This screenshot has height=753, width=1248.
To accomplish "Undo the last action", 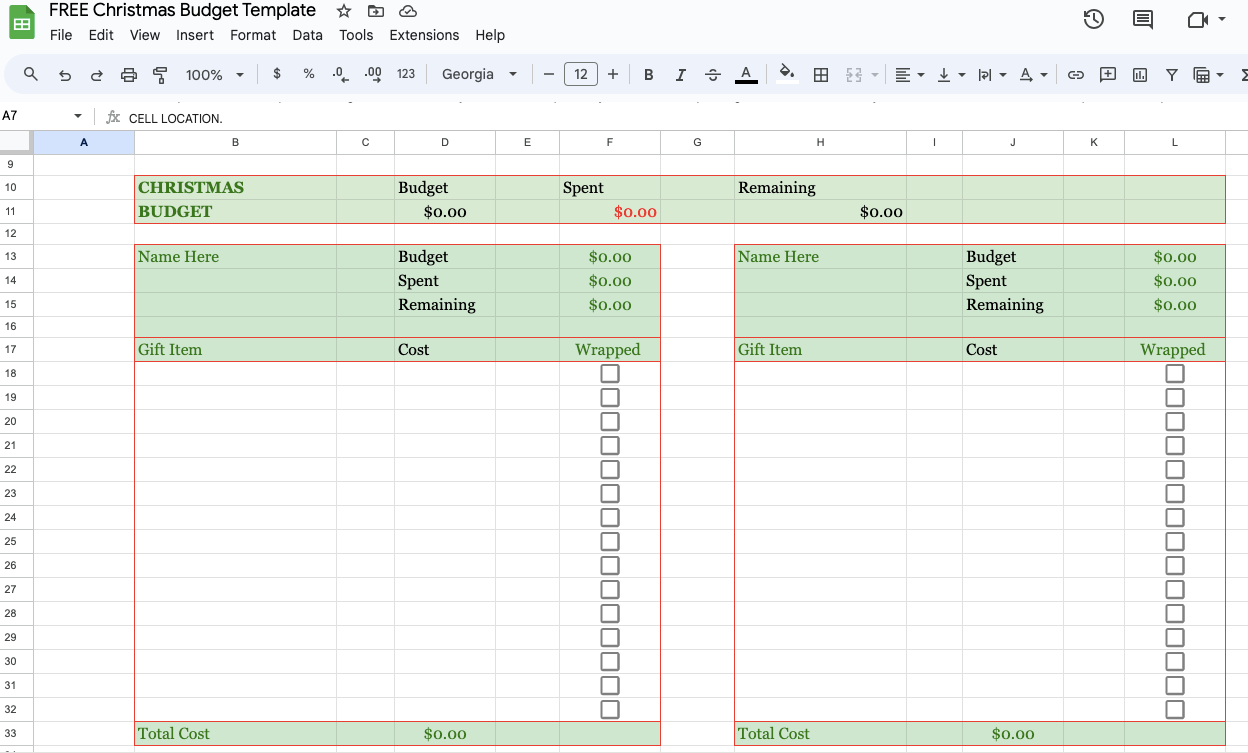I will pos(65,75).
